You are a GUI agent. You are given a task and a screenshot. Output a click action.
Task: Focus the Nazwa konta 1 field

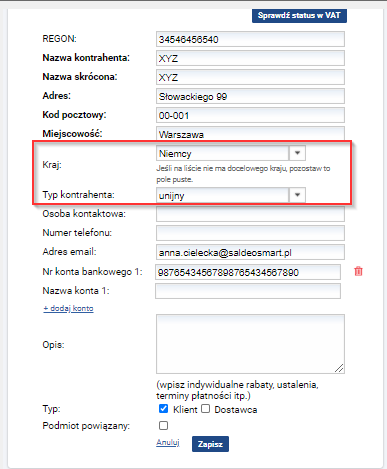tap(248, 291)
